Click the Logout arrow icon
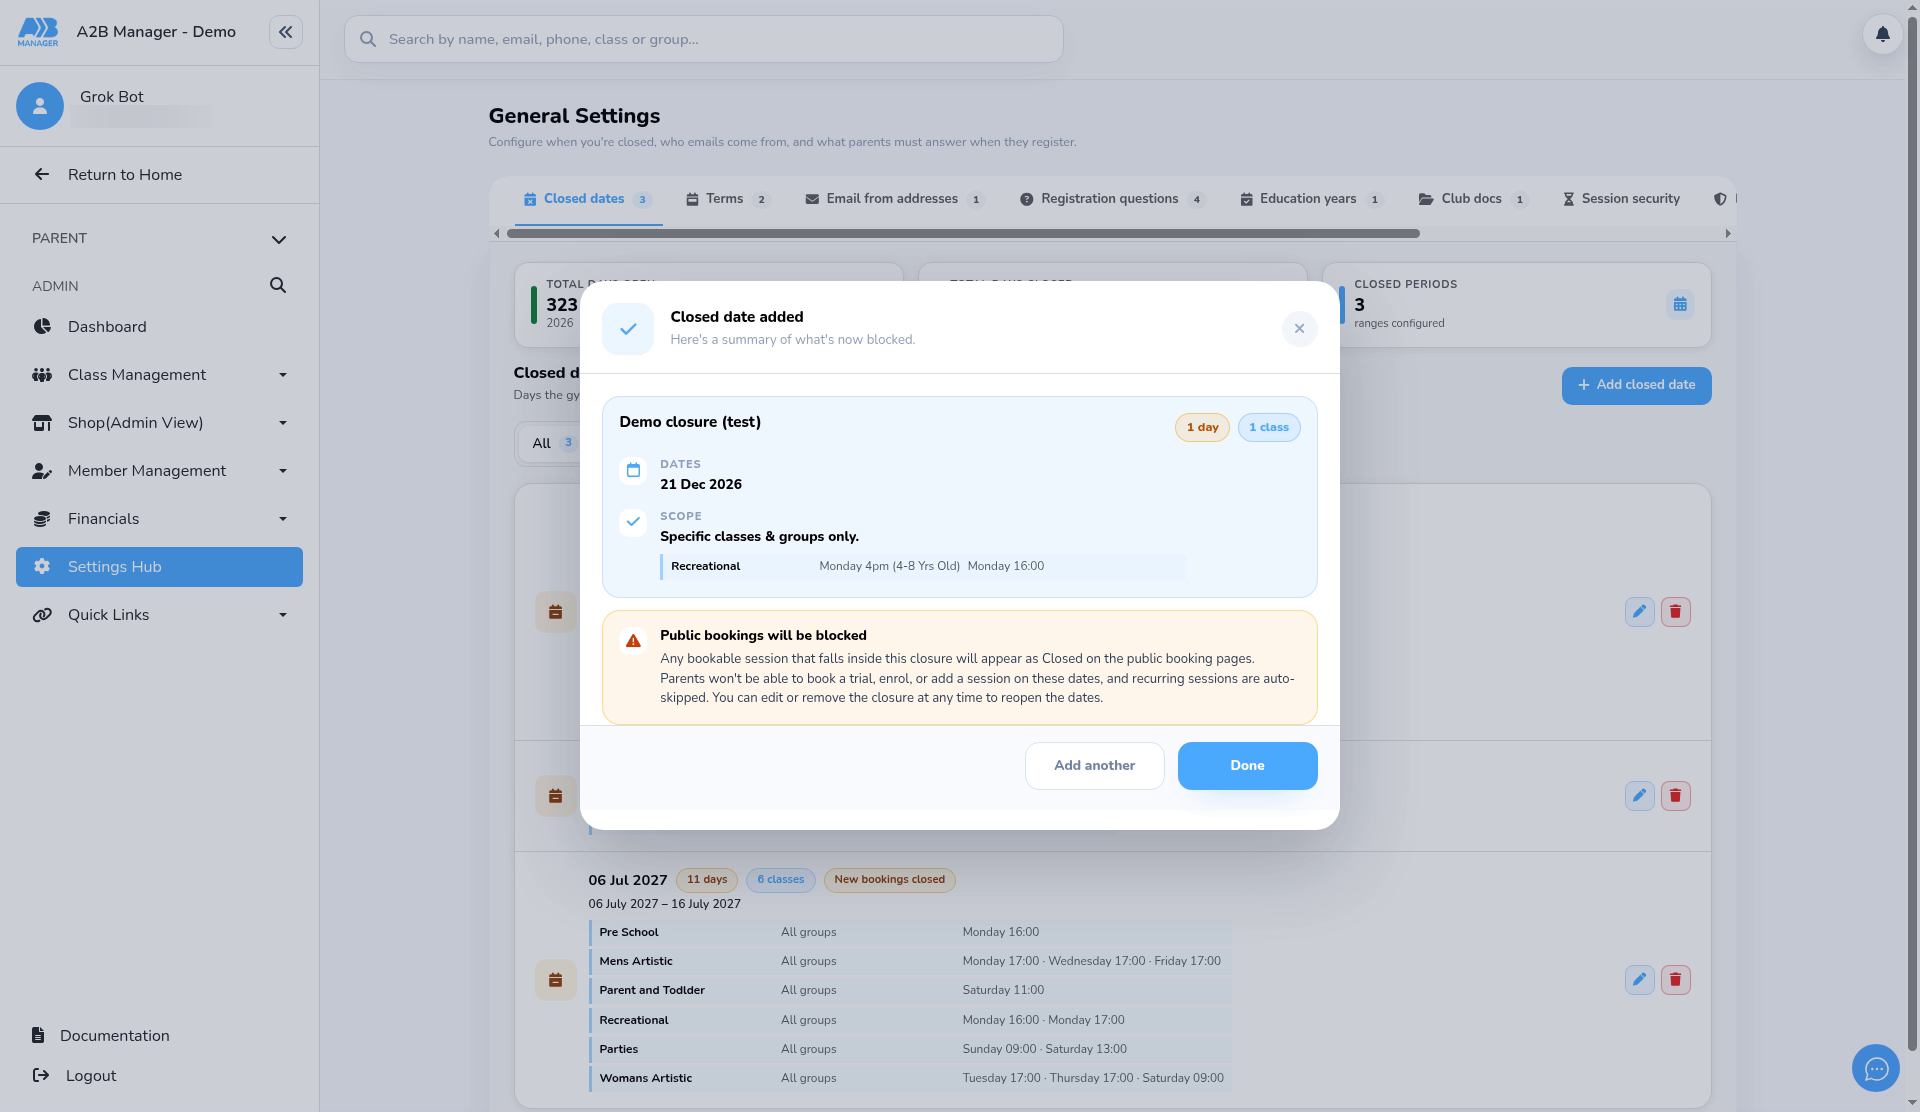 pyautogui.click(x=41, y=1076)
